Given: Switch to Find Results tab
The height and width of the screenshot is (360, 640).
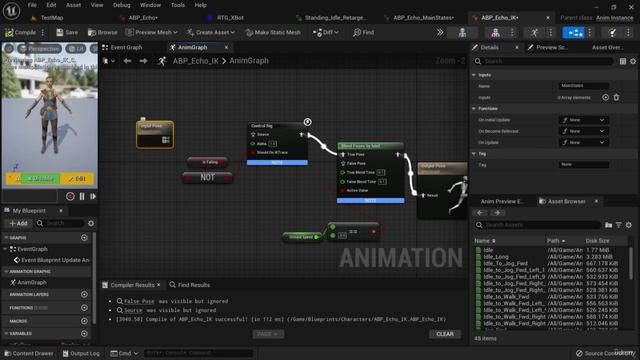Looking at the screenshot, I should 189,285.
